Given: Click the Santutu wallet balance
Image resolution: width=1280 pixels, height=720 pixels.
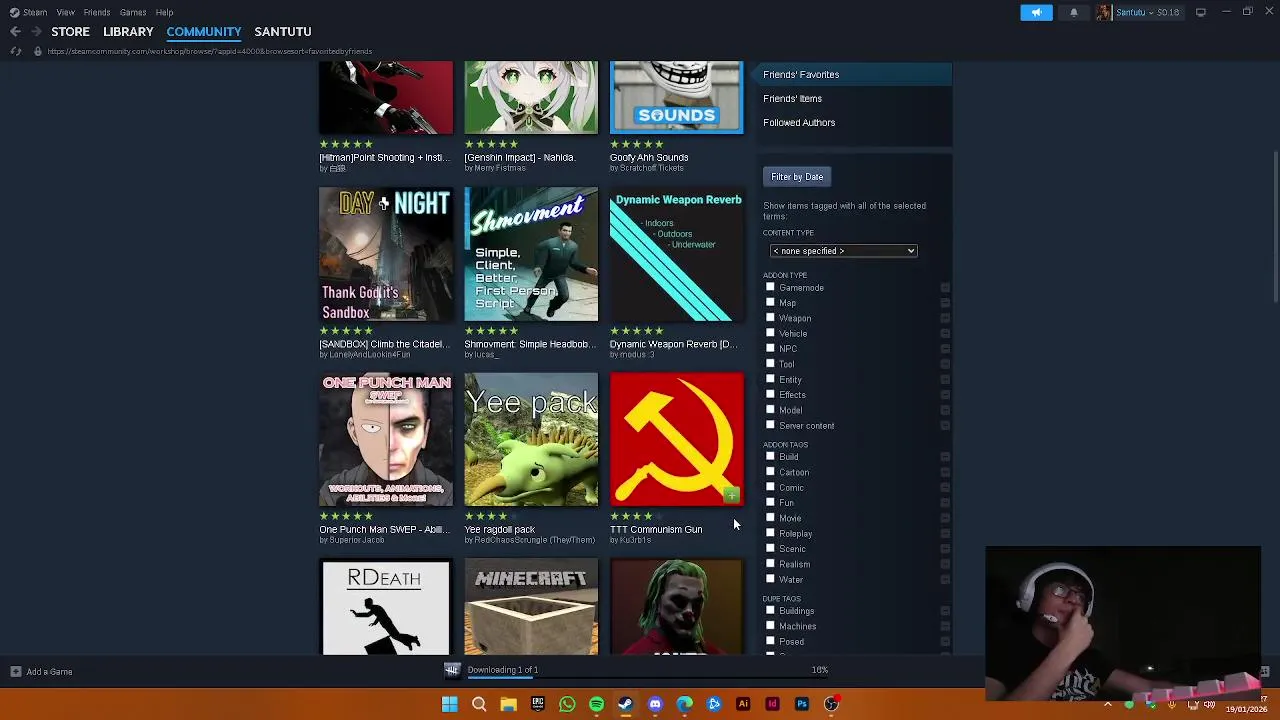Looking at the screenshot, I should click(x=1170, y=12).
